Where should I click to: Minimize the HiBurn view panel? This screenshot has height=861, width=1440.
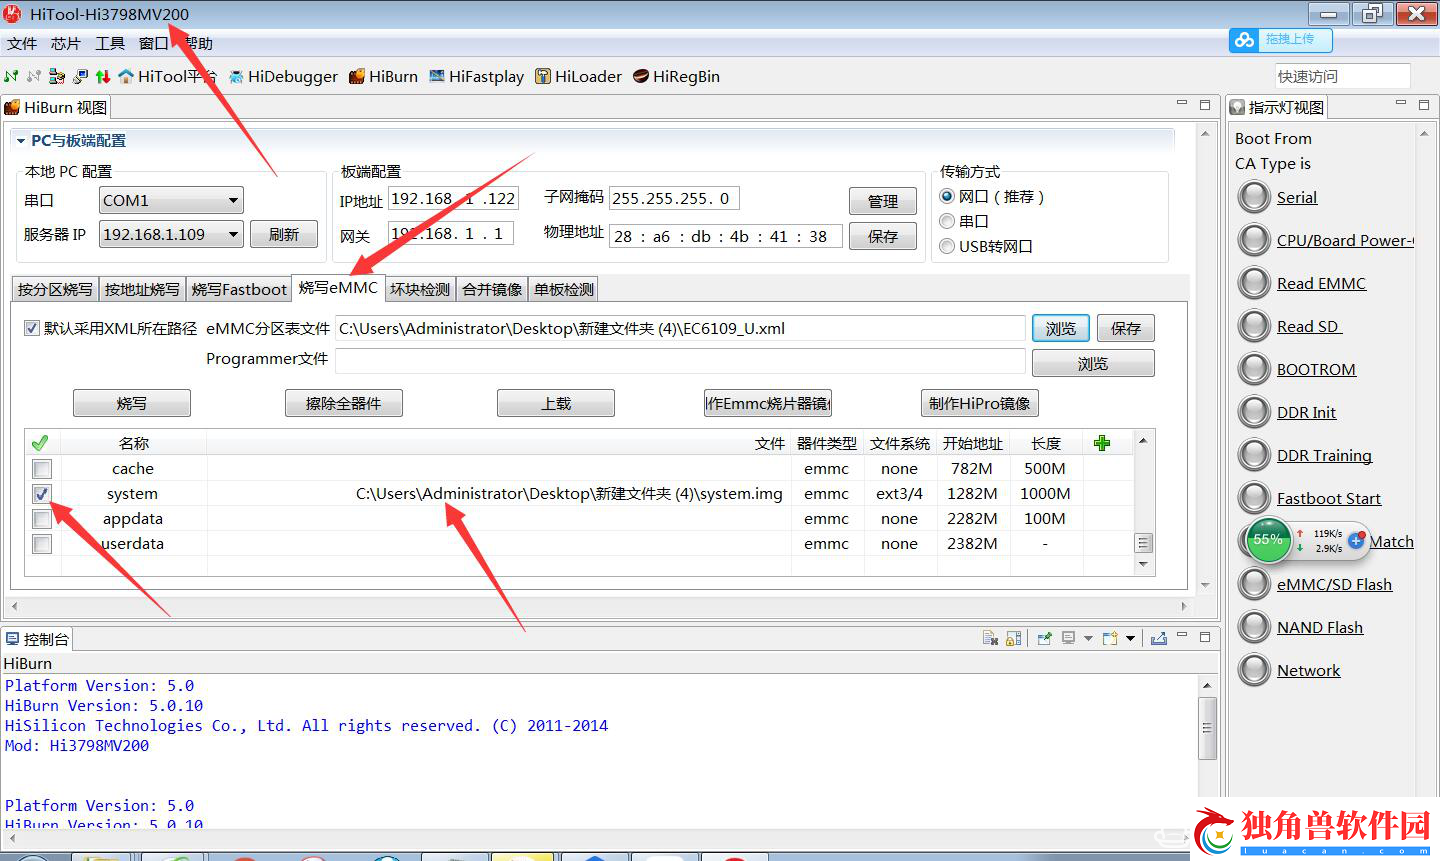pyautogui.click(x=1181, y=104)
